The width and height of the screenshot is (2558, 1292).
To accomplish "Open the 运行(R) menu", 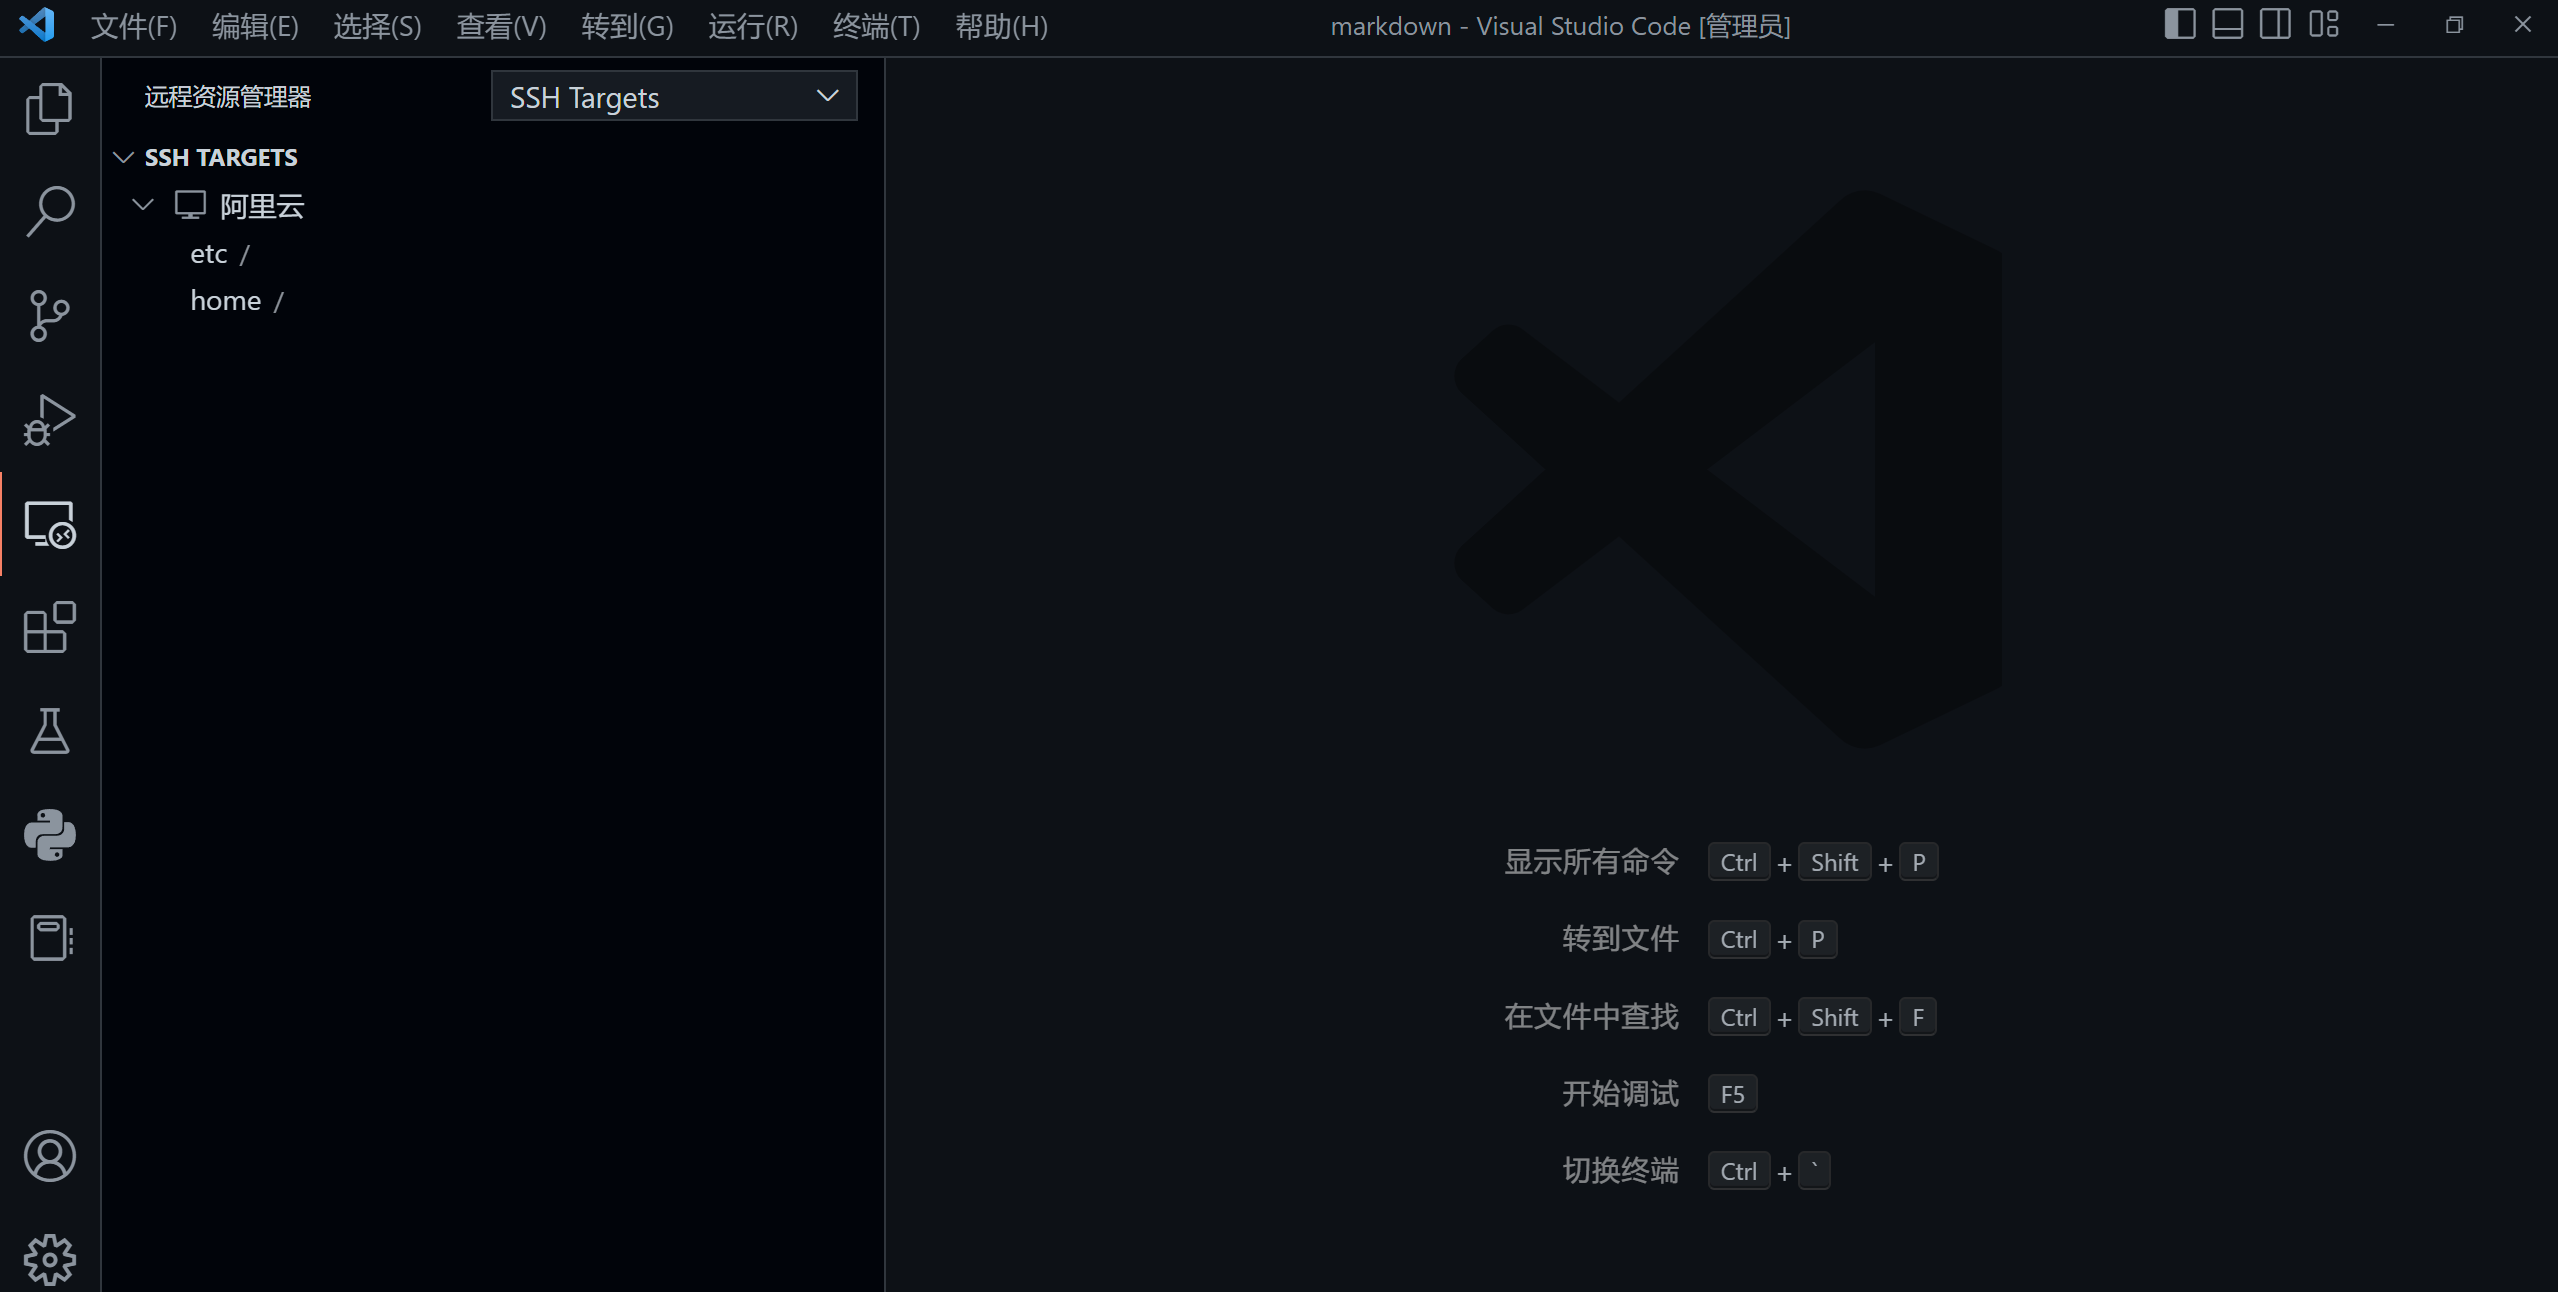I will point(753,26).
